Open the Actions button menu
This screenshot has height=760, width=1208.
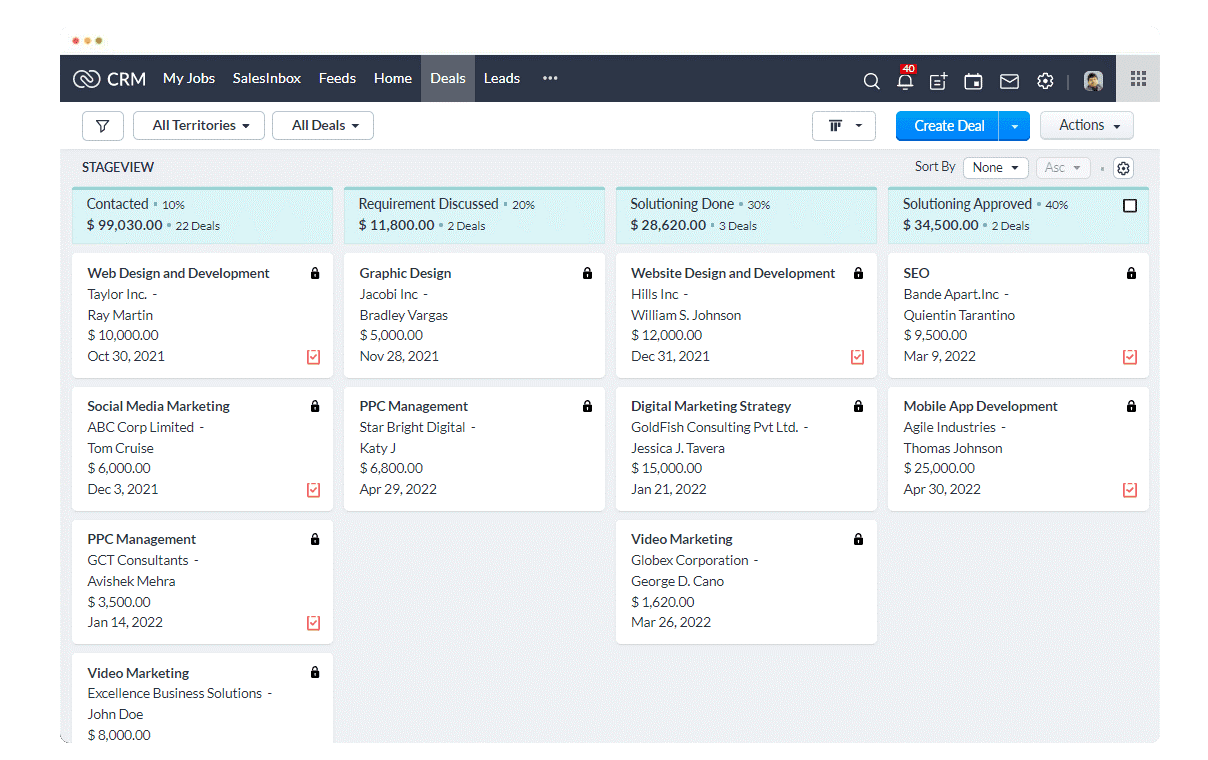(1086, 125)
